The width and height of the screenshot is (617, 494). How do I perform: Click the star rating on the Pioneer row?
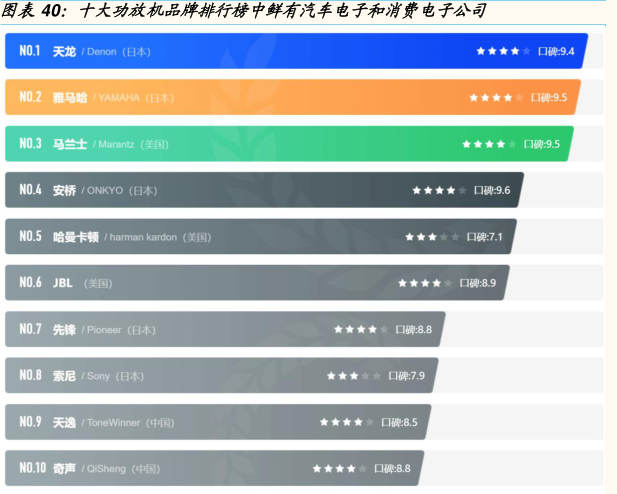point(361,329)
